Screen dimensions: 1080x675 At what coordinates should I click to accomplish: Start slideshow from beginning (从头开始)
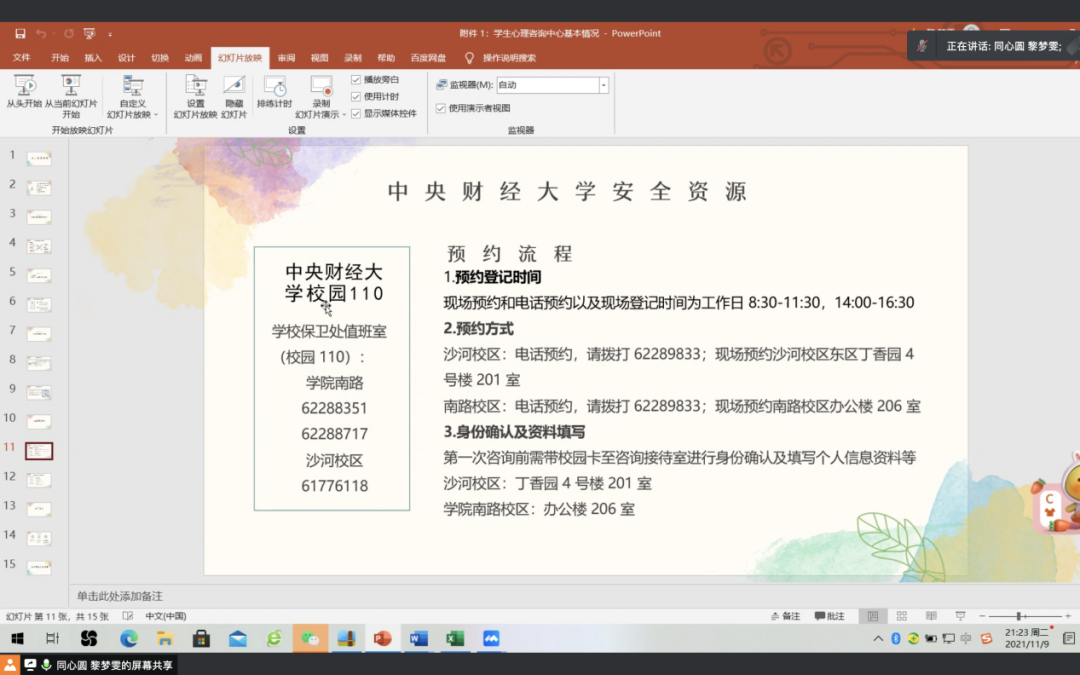(x=24, y=92)
